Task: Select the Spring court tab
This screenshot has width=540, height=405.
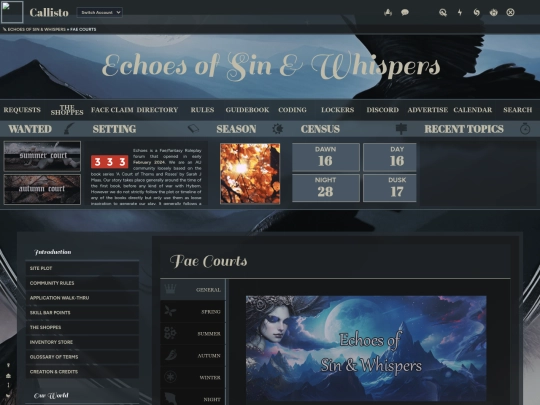Action: 193,311
